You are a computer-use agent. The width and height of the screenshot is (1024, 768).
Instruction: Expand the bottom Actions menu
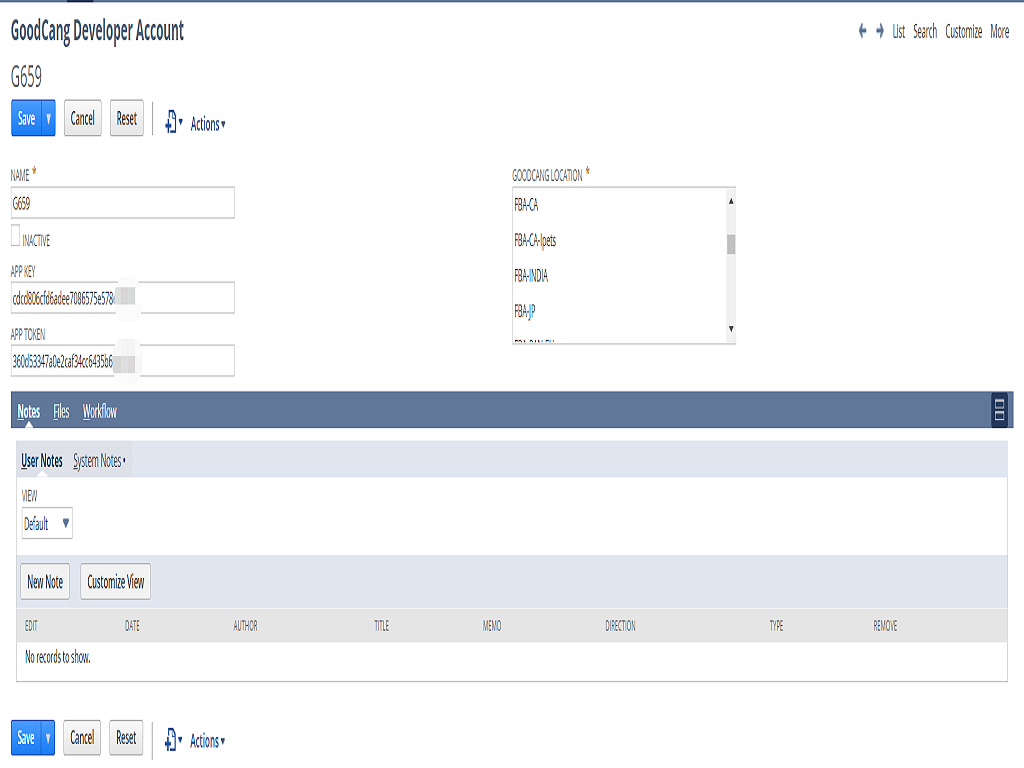207,741
